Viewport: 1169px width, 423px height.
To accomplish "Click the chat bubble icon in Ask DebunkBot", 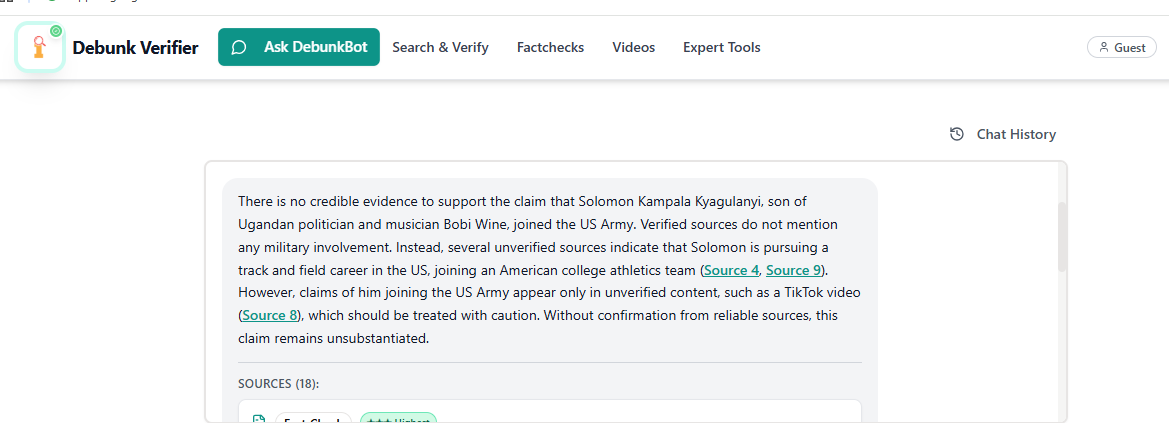I will (x=239, y=47).
